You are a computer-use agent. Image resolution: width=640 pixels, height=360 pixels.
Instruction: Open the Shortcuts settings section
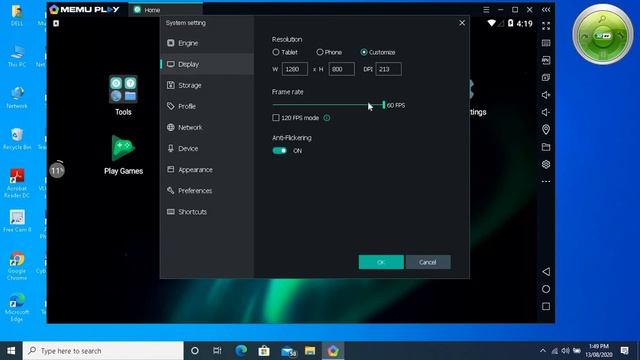(x=207, y=212)
